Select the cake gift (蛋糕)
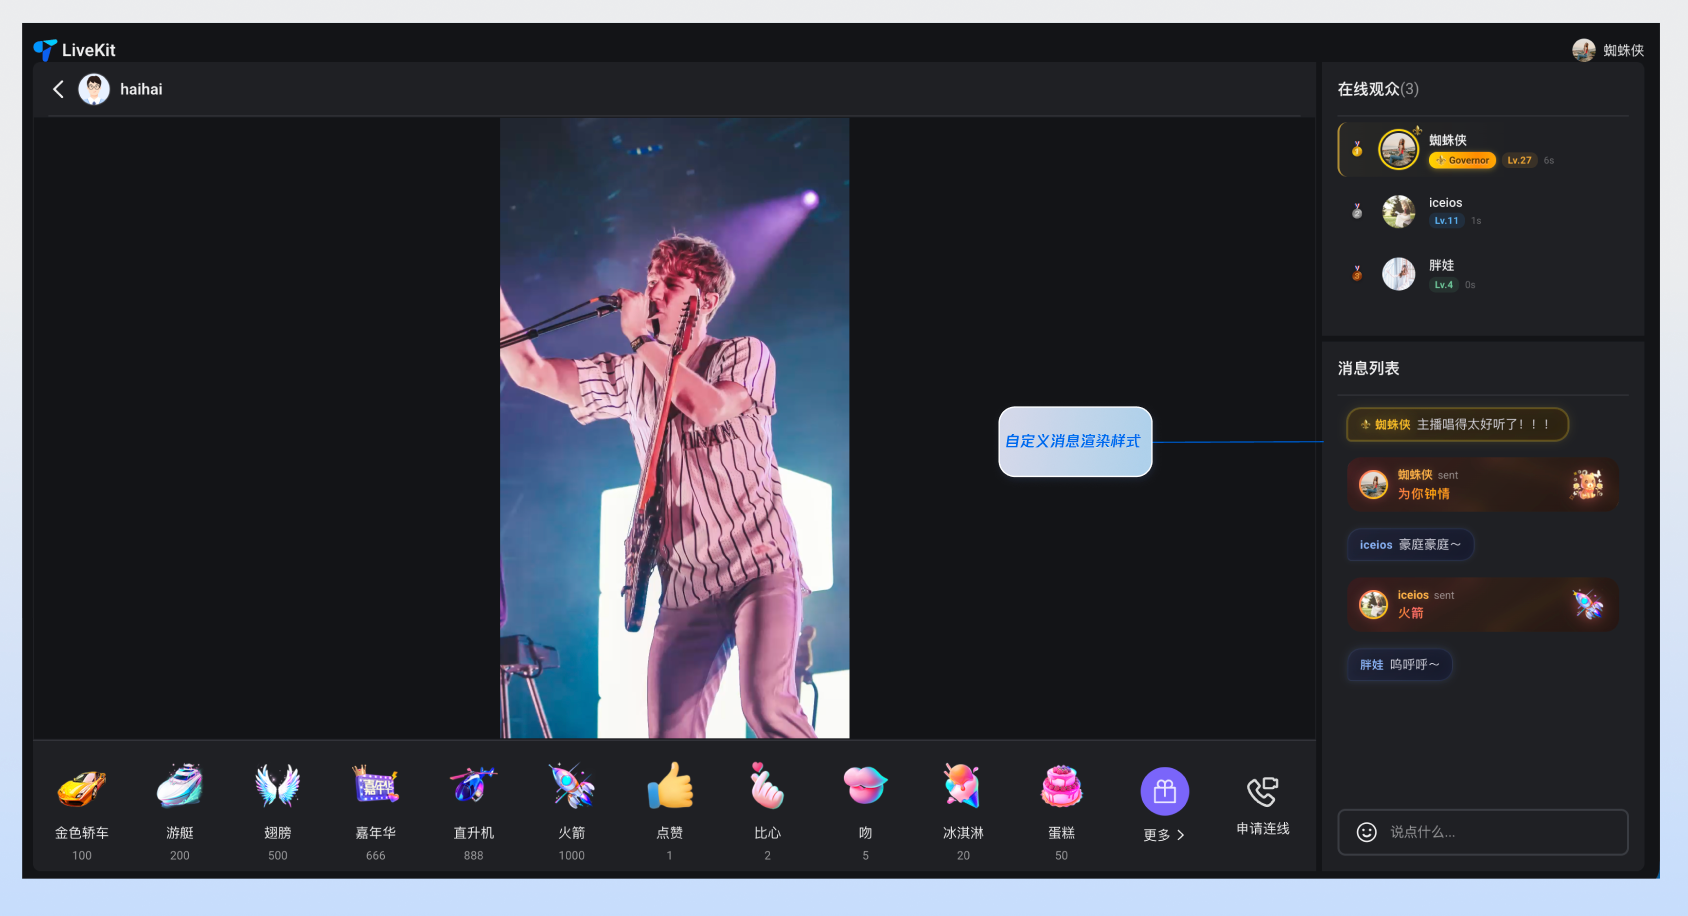Image resolution: width=1688 pixels, height=916 pixels. 1061,788
